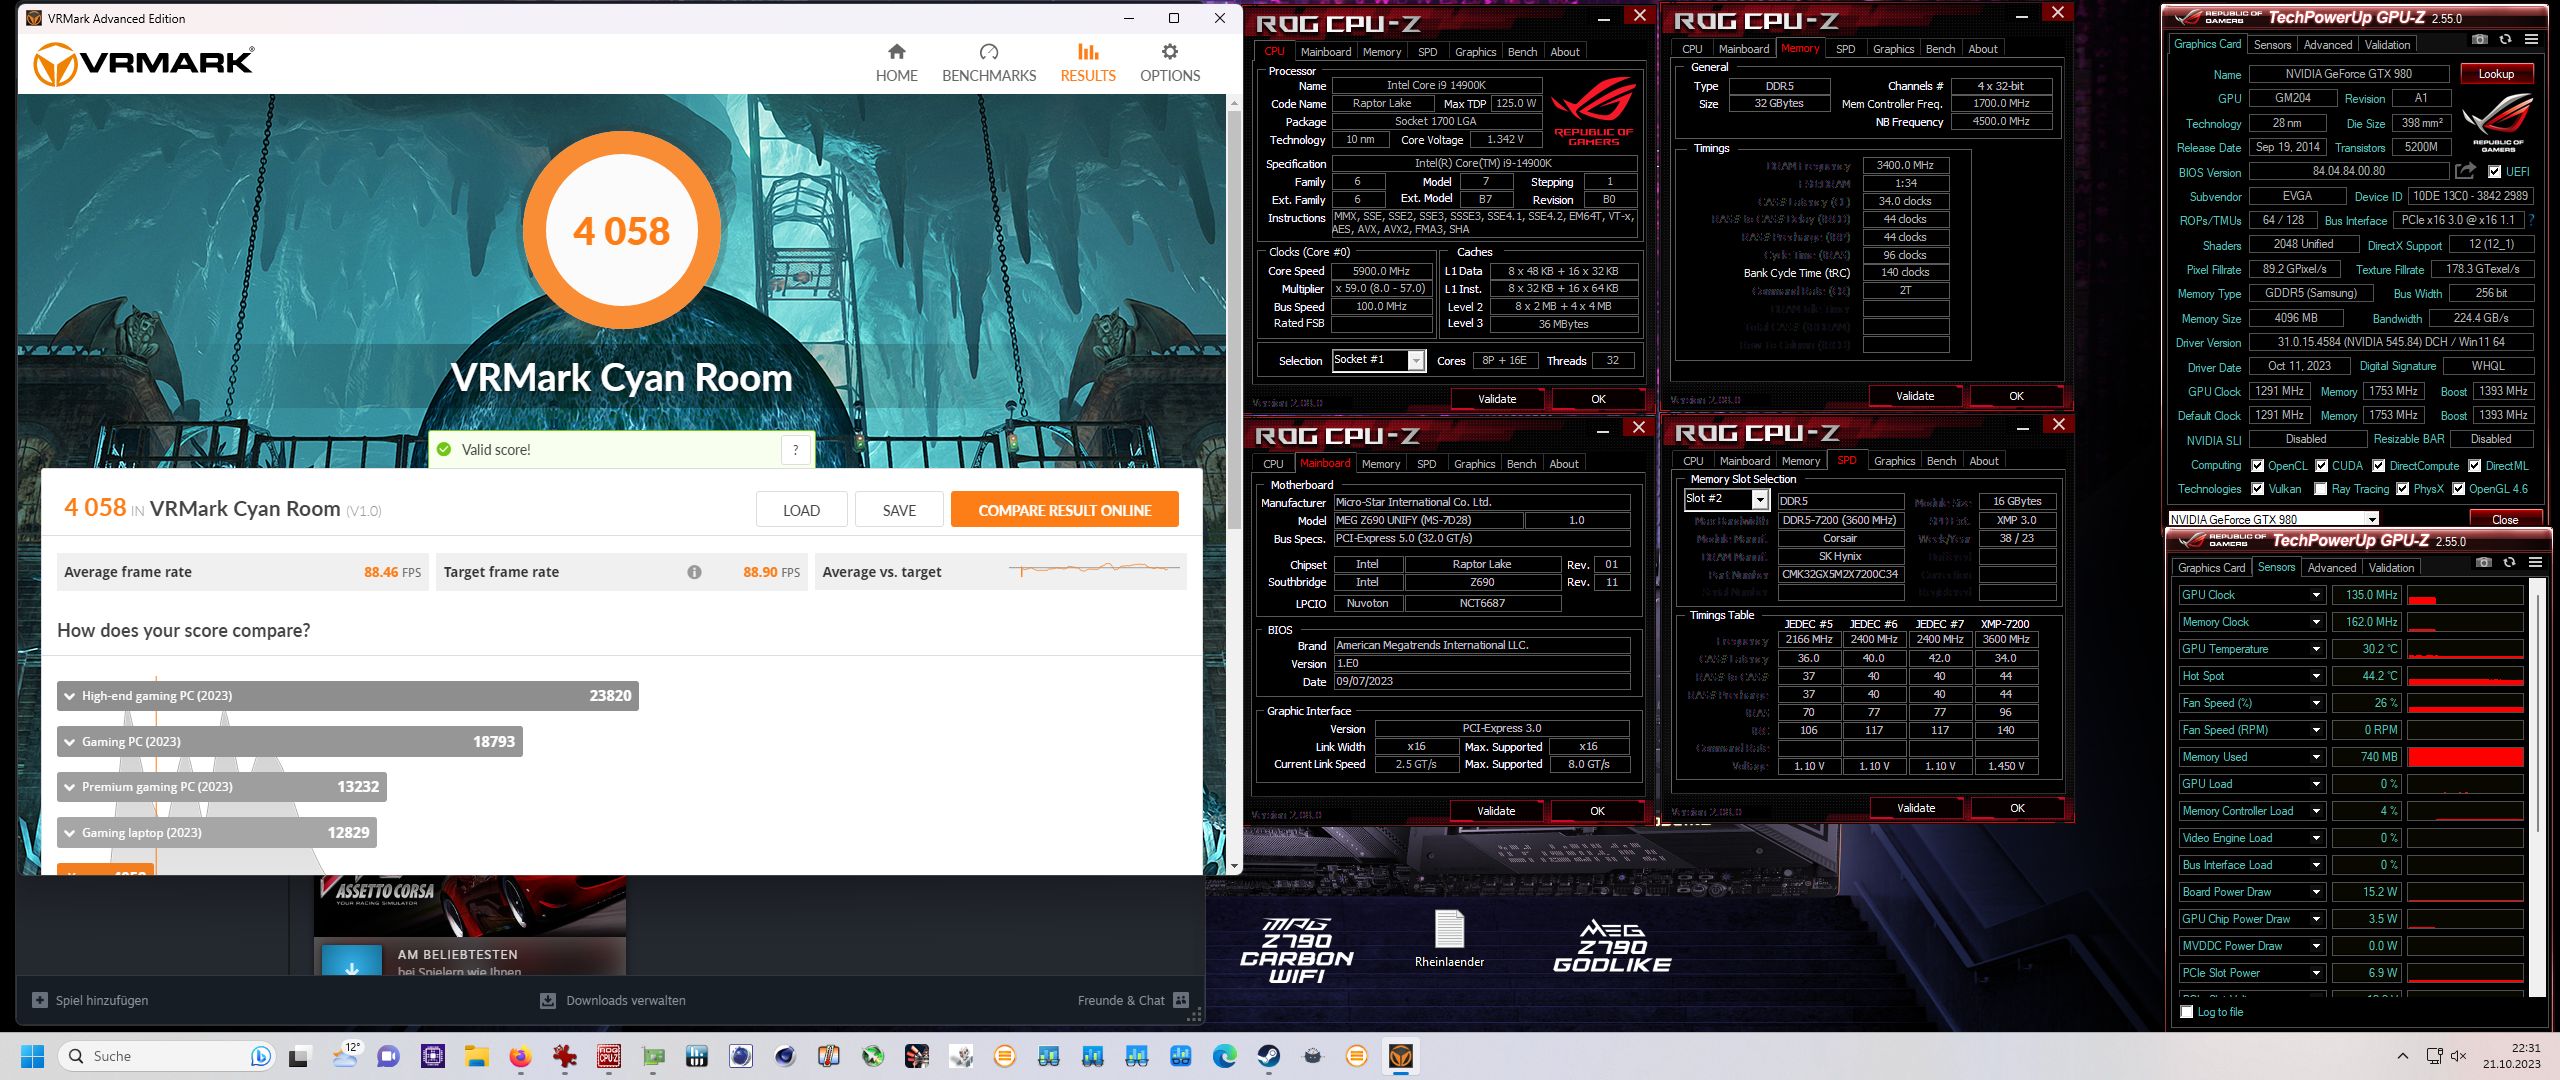Open the Windows Start menu
This screenshot has width=2560, height=1080.
click(x=33, y=1056)
